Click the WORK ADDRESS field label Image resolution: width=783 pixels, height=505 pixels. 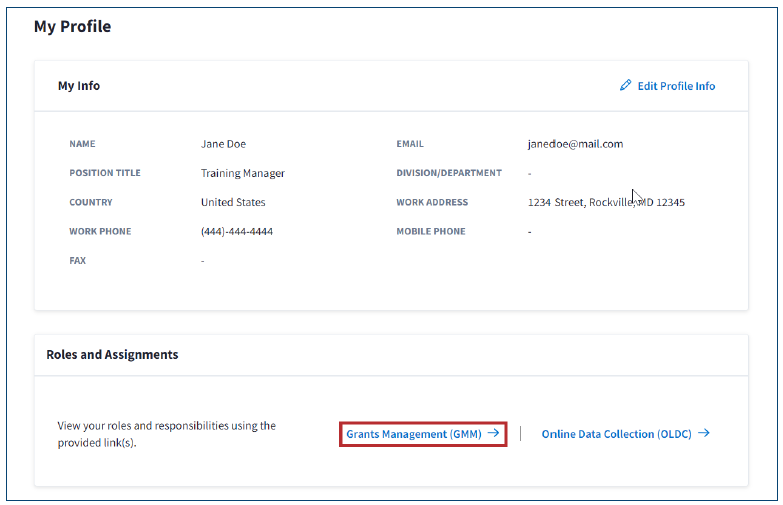tap(432, 202)
